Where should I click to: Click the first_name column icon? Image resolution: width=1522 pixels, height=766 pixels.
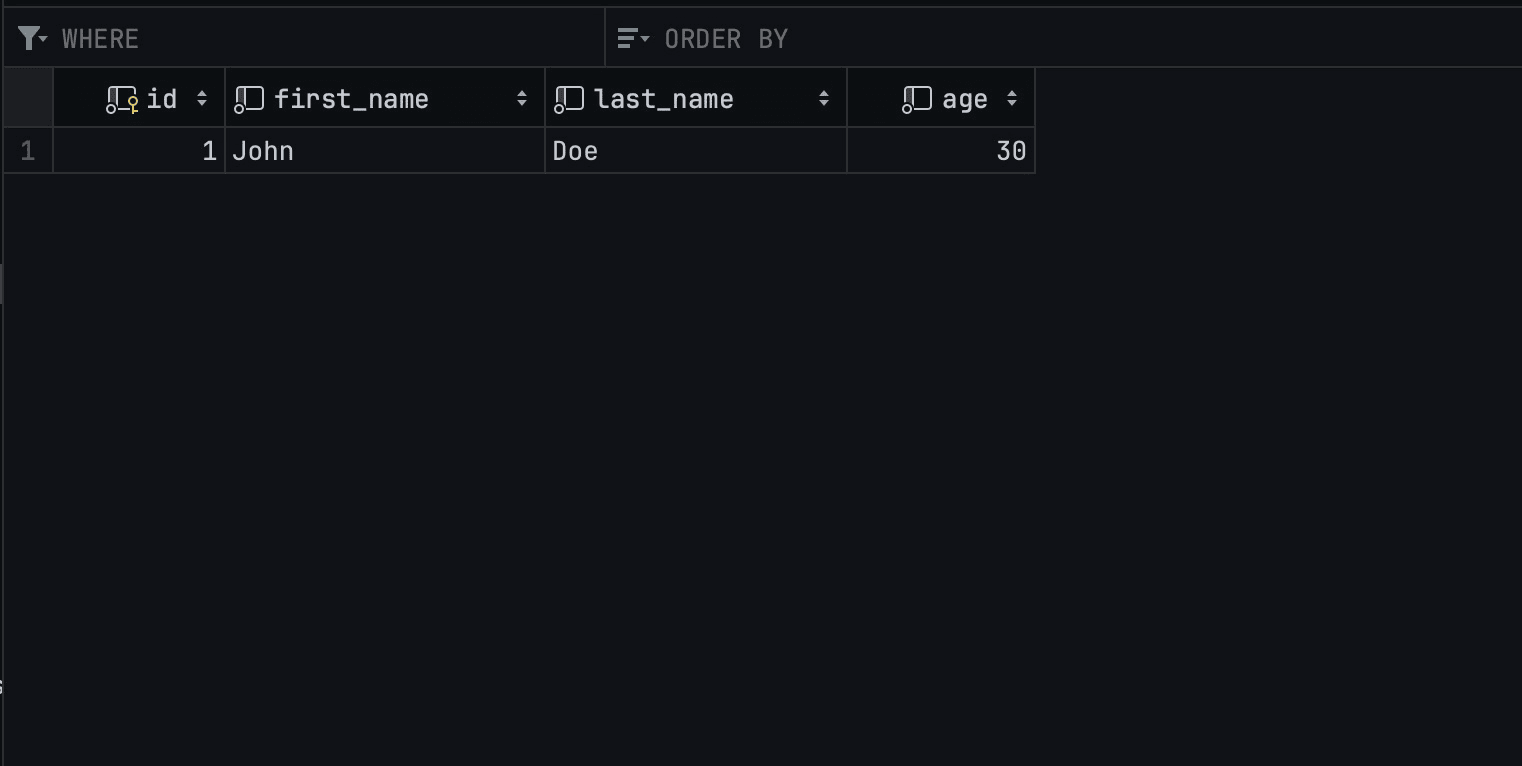point(248,99)
